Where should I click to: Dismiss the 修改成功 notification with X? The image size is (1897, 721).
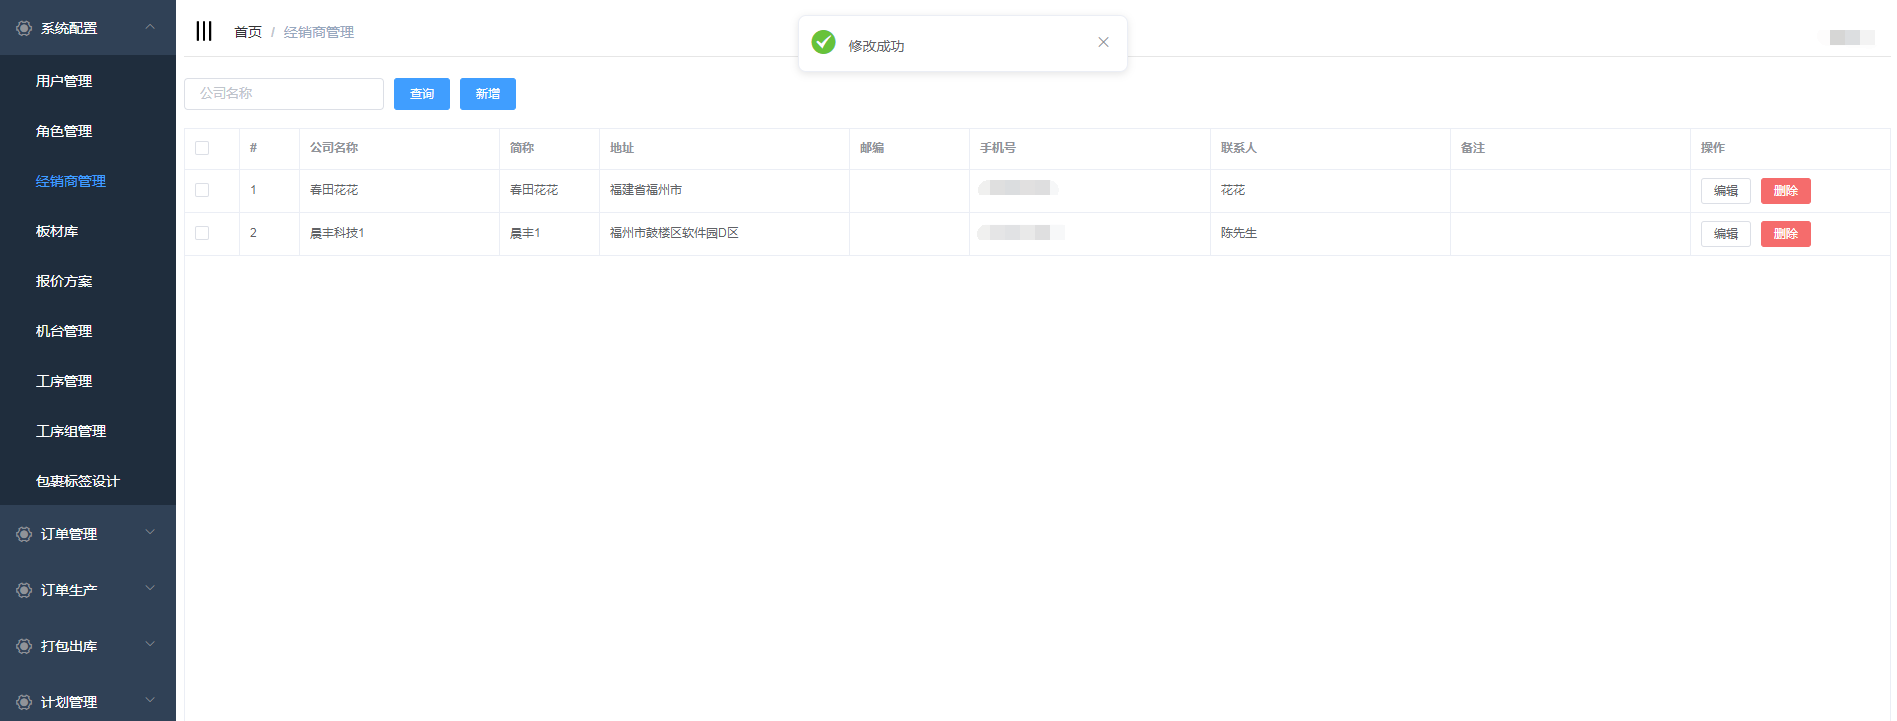[x=1103, y=42]
